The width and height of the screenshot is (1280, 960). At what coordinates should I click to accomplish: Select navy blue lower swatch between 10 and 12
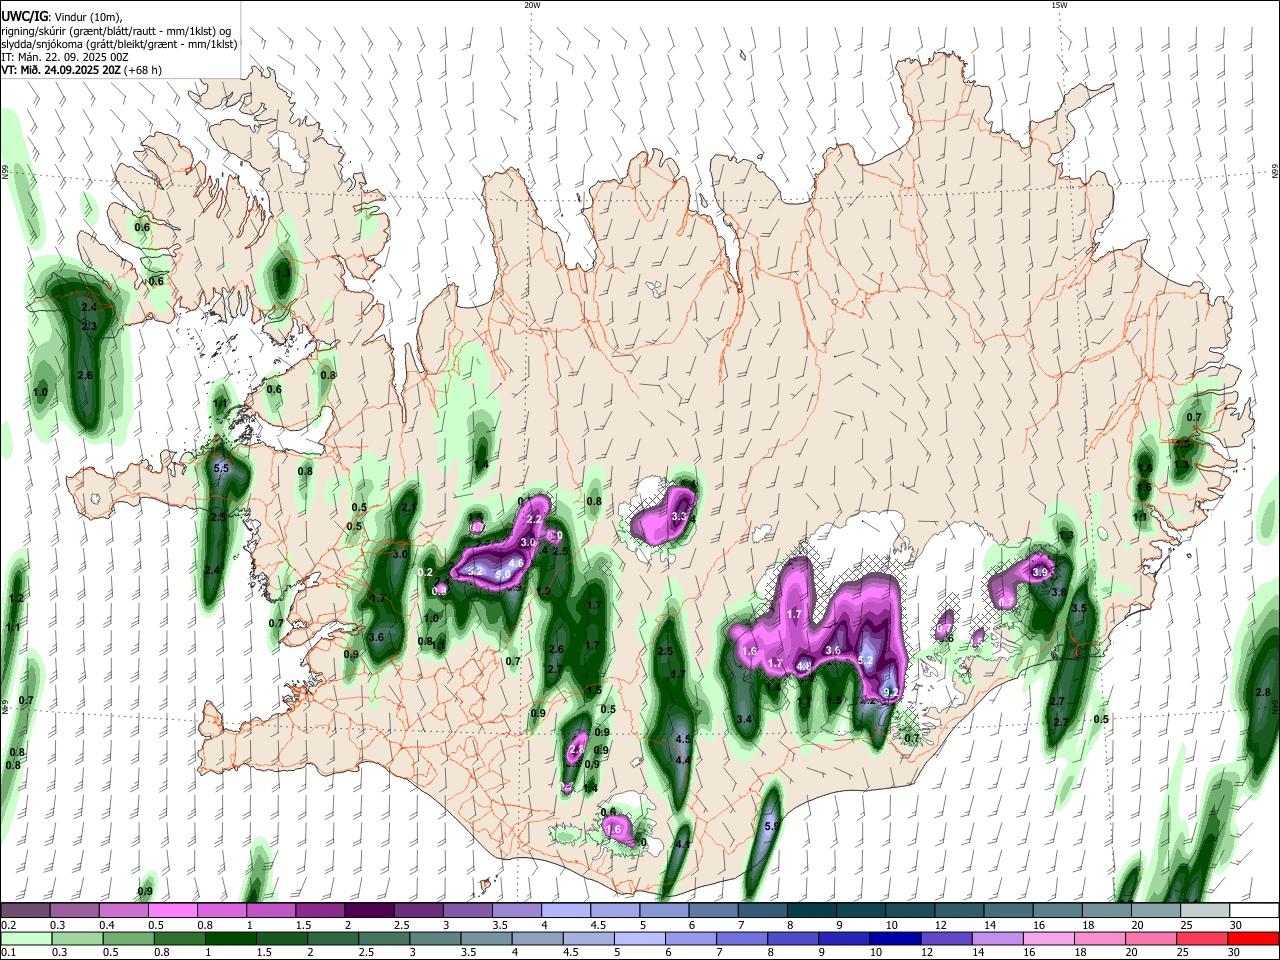tap(893, 939)
